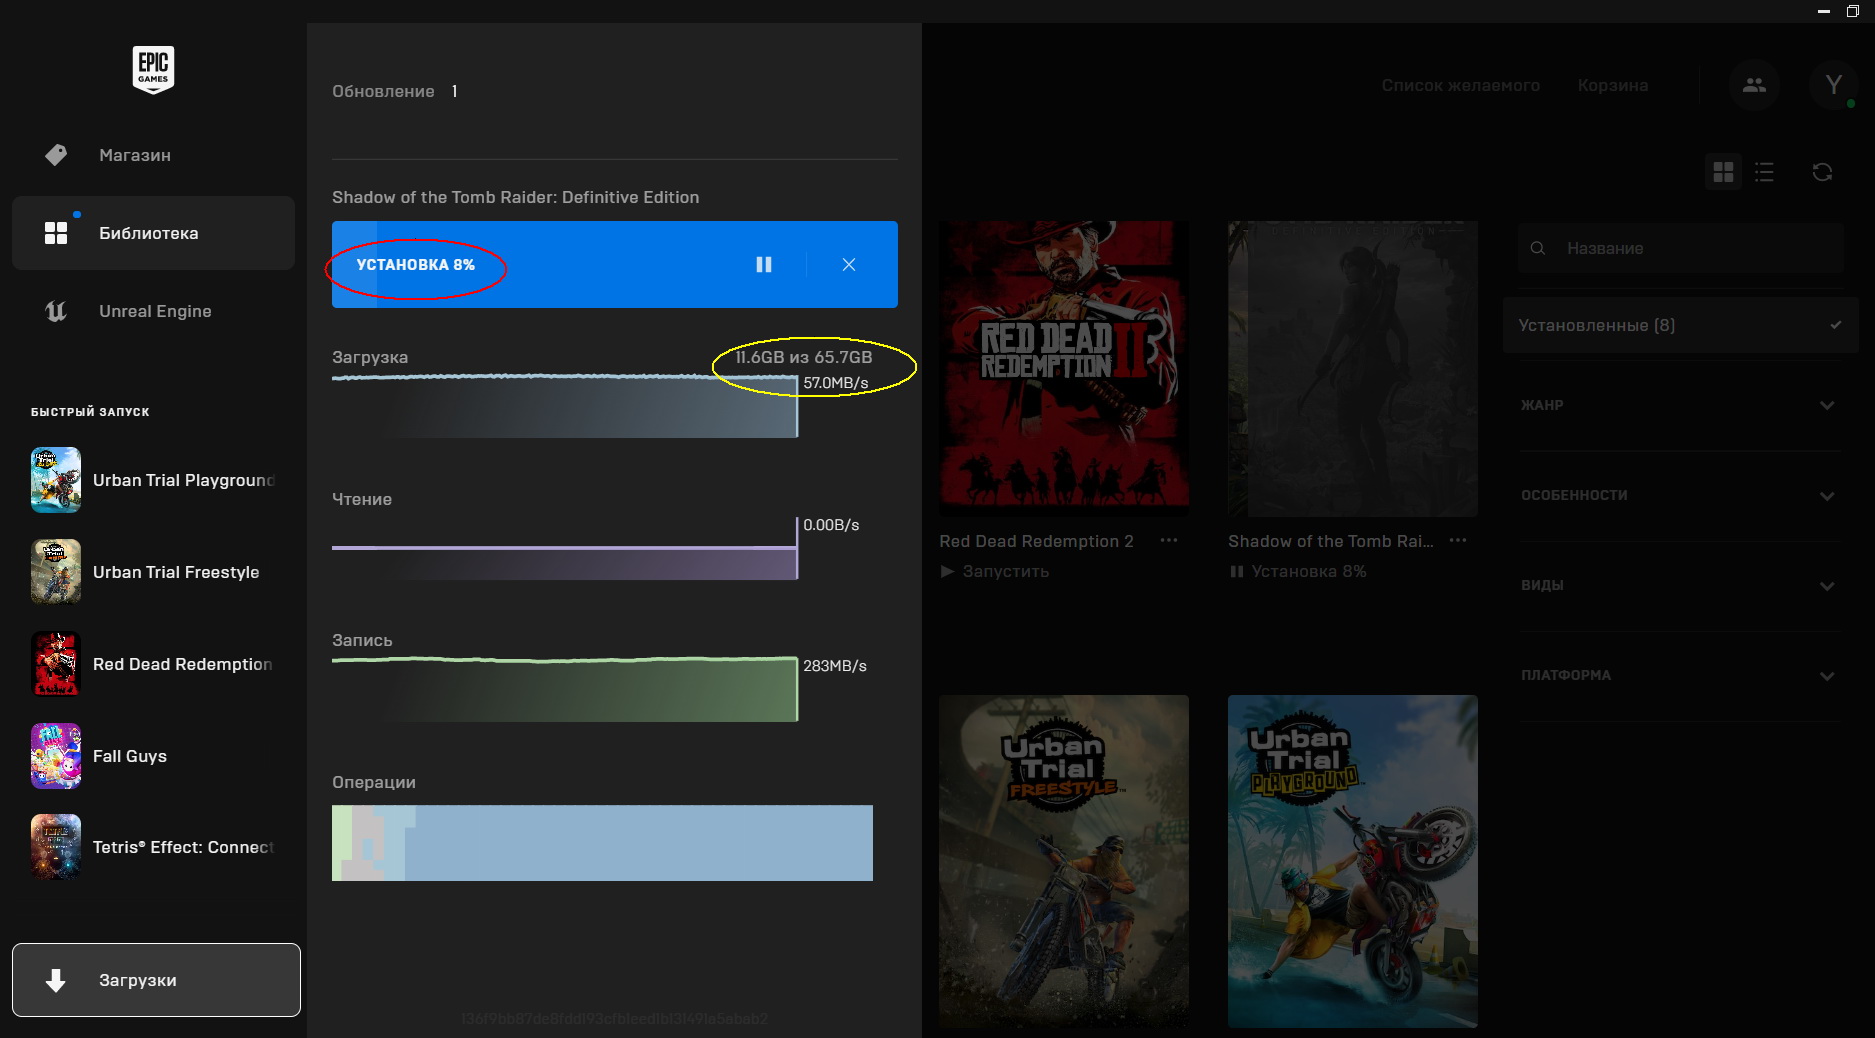Click the Запись write speed graph
Screen dimensions: 1875x1038
[x=565, y=688]
